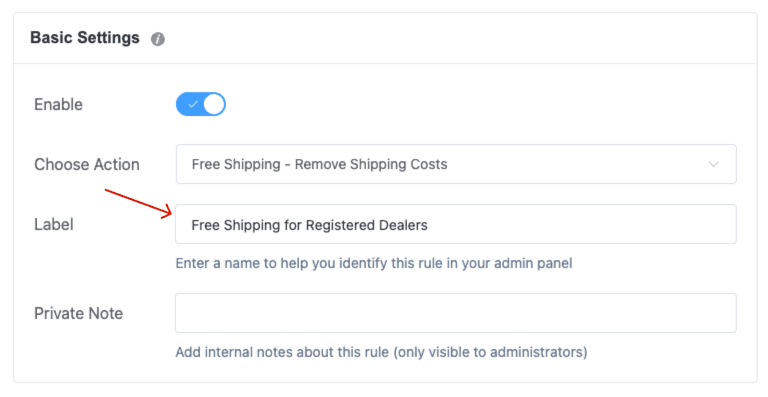The width and height of the screenshot is (768, 397).
Task: Select the 'Free Shipping - Remove Shipping Costs' value
Action: (x=319, y=164)
